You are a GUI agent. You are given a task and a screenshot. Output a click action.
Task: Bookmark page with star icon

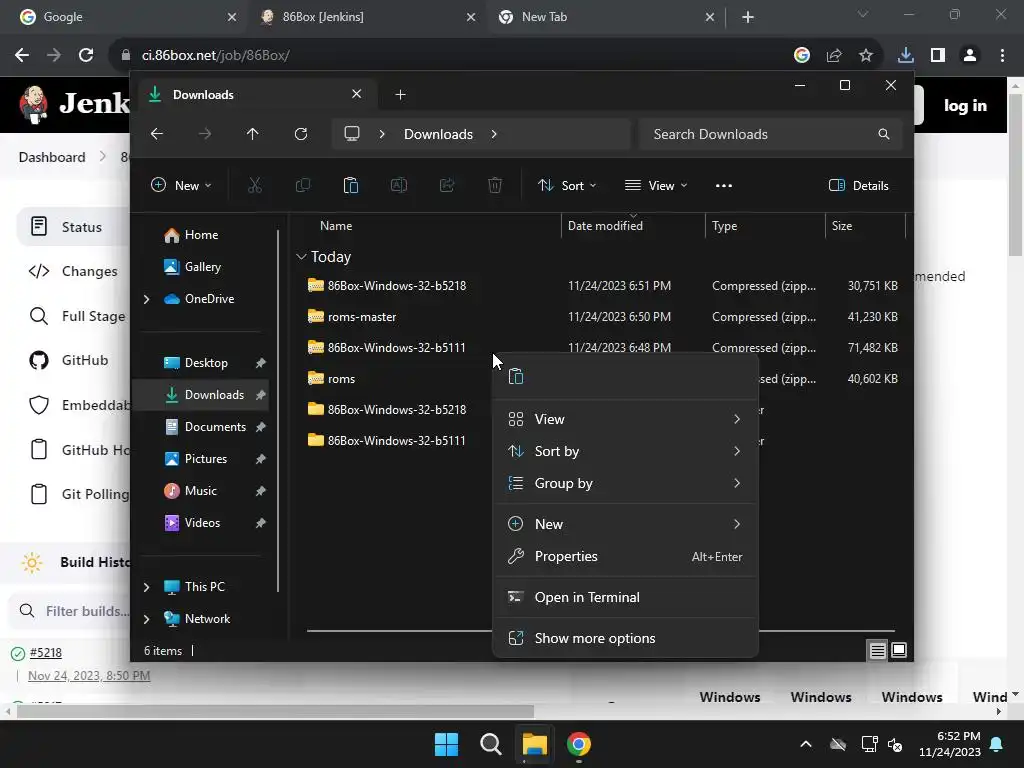866,56
